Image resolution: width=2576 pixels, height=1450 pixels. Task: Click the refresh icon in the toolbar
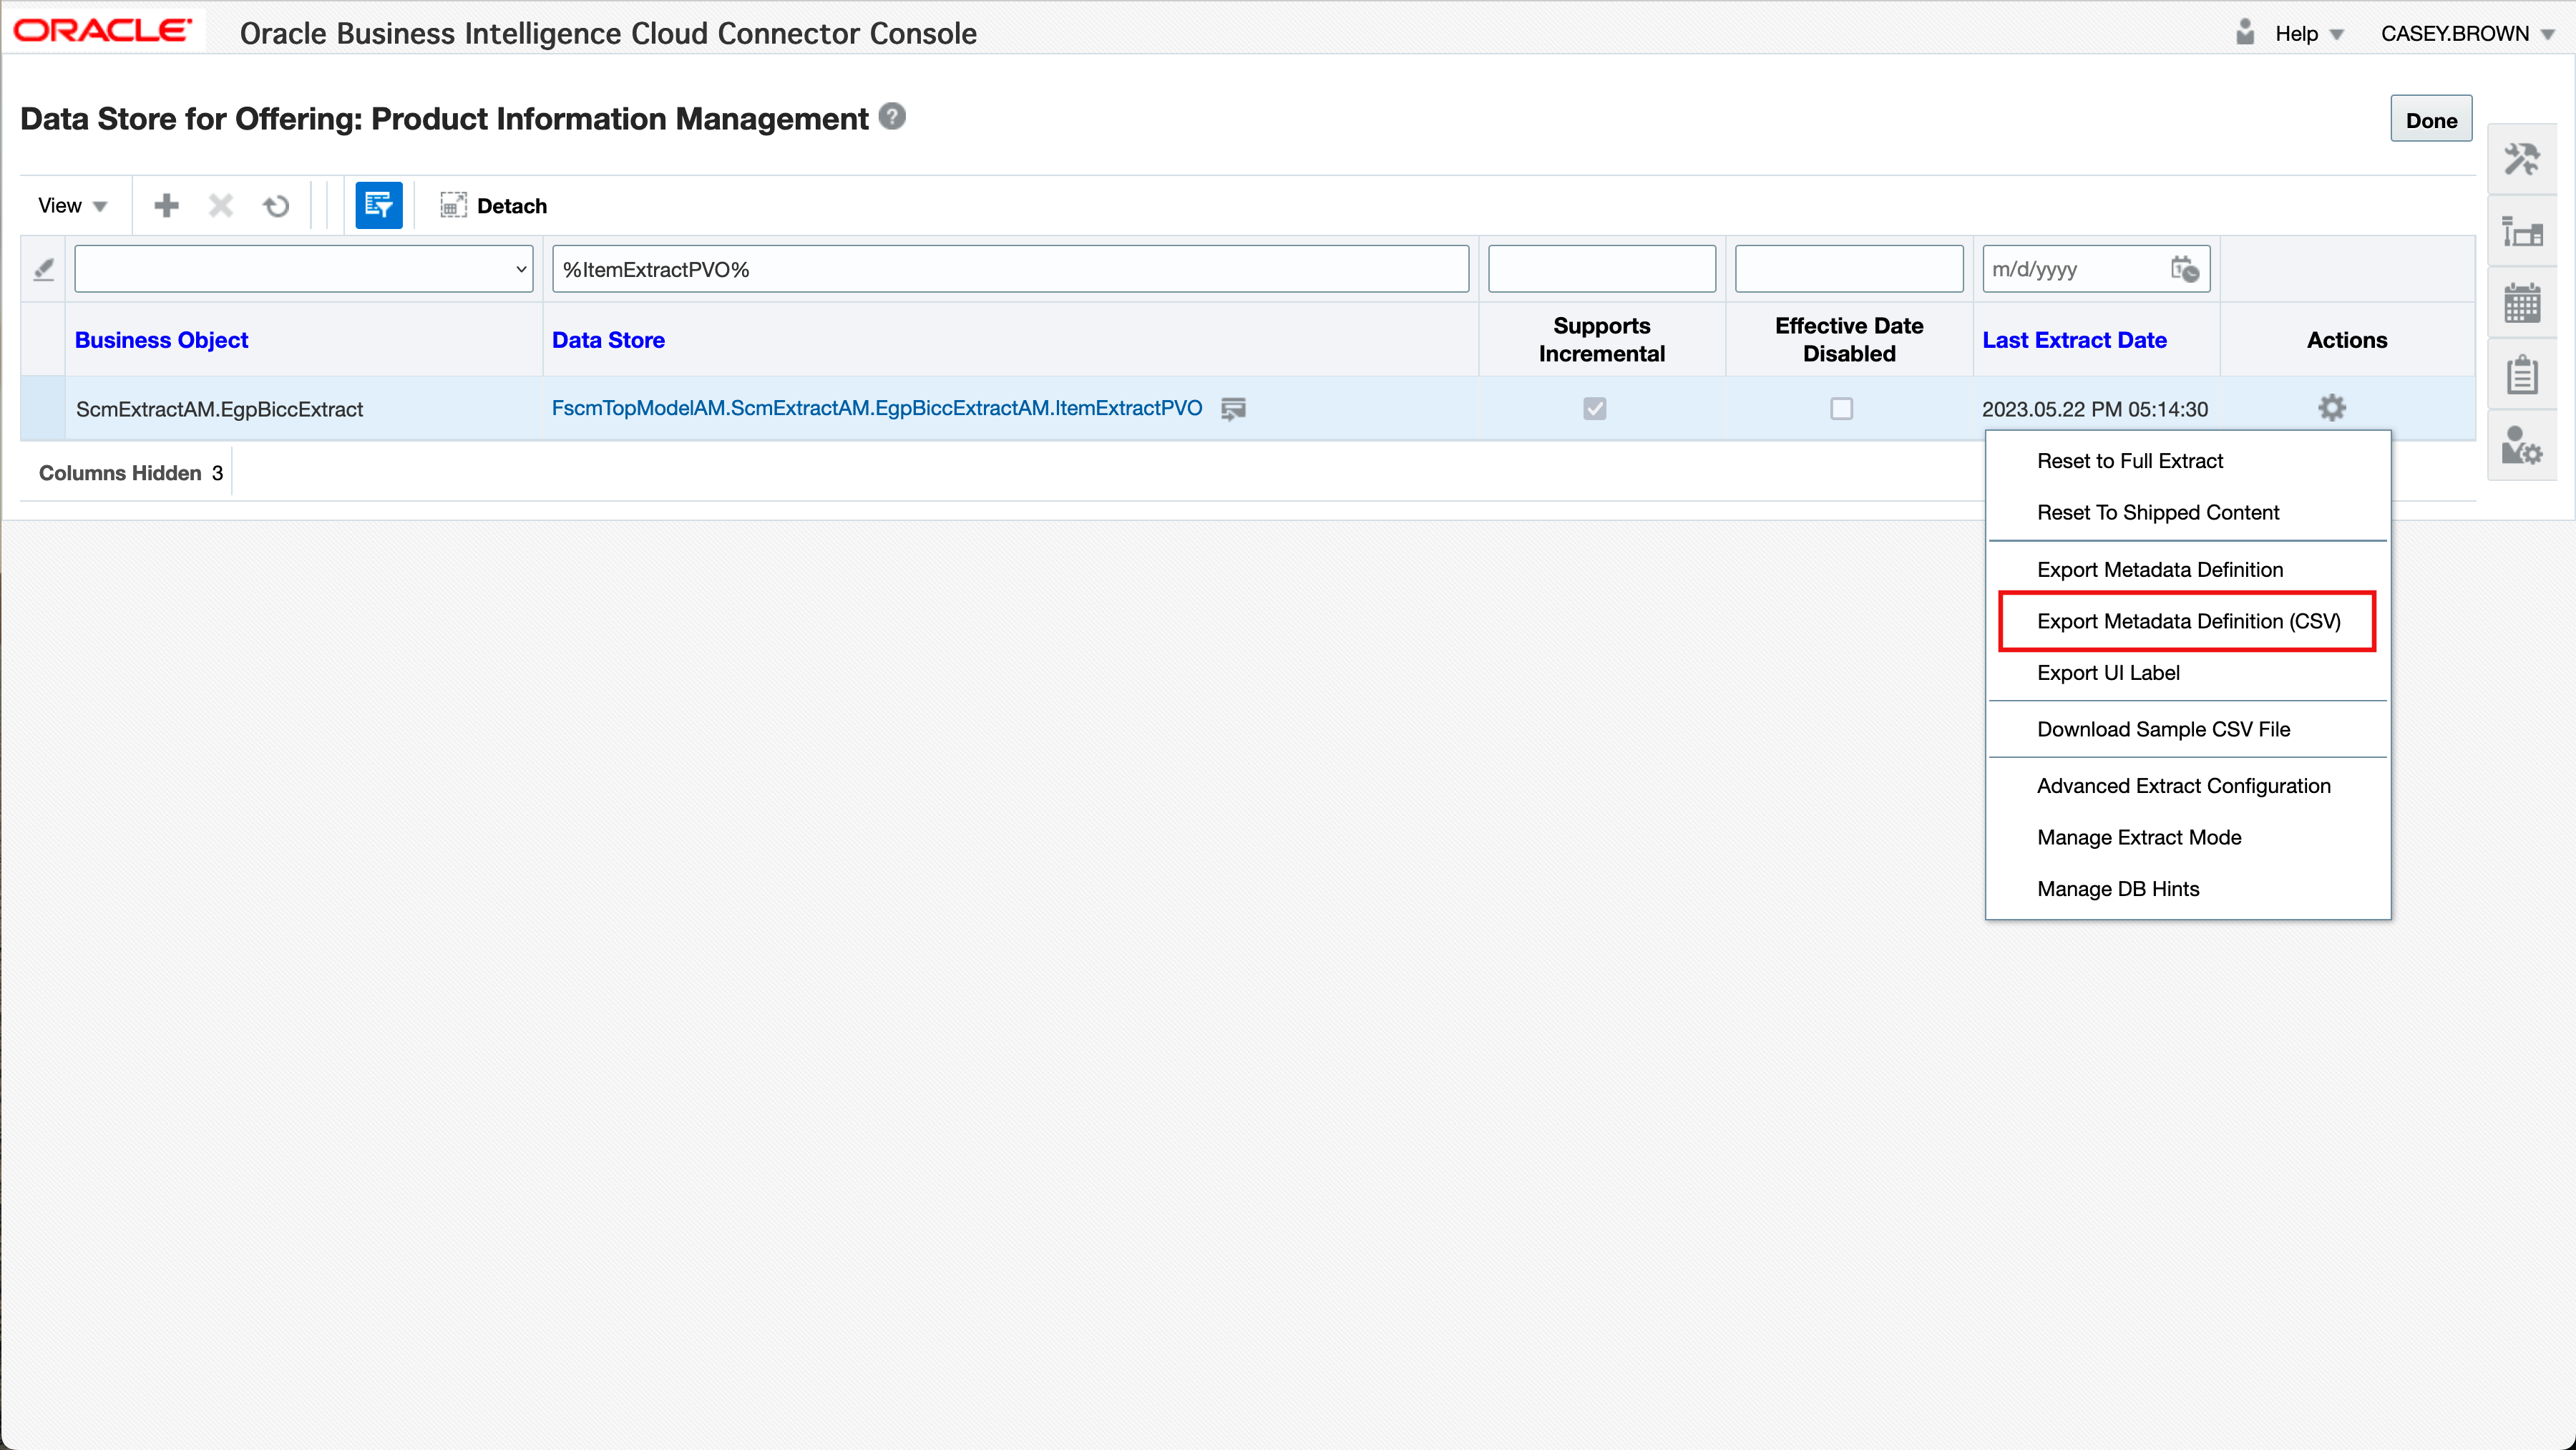tap(276, 206)
